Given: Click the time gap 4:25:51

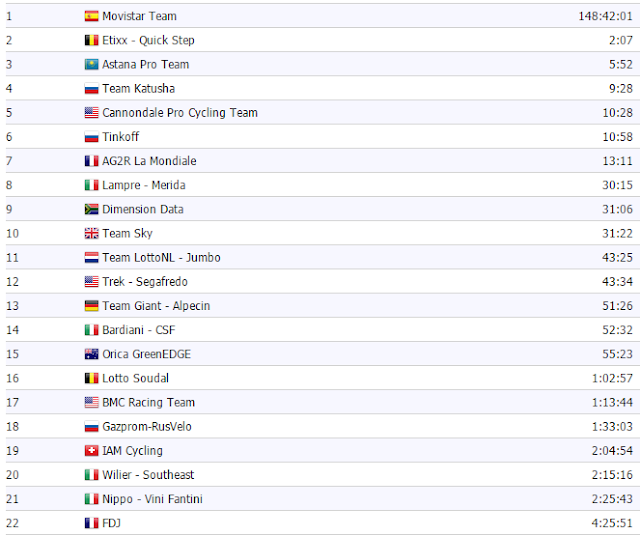Looking at the screenshot, I should click(x=612, y=523).
